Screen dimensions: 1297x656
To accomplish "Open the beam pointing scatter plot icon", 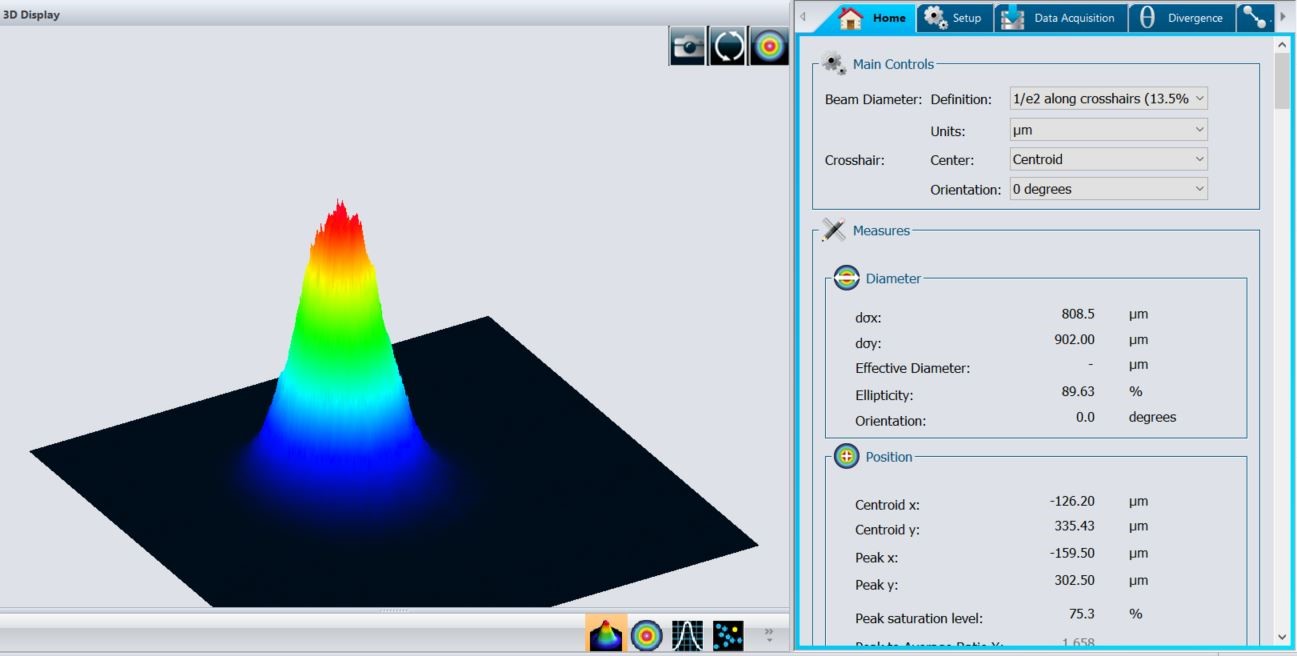I will [x=726, y=632].
